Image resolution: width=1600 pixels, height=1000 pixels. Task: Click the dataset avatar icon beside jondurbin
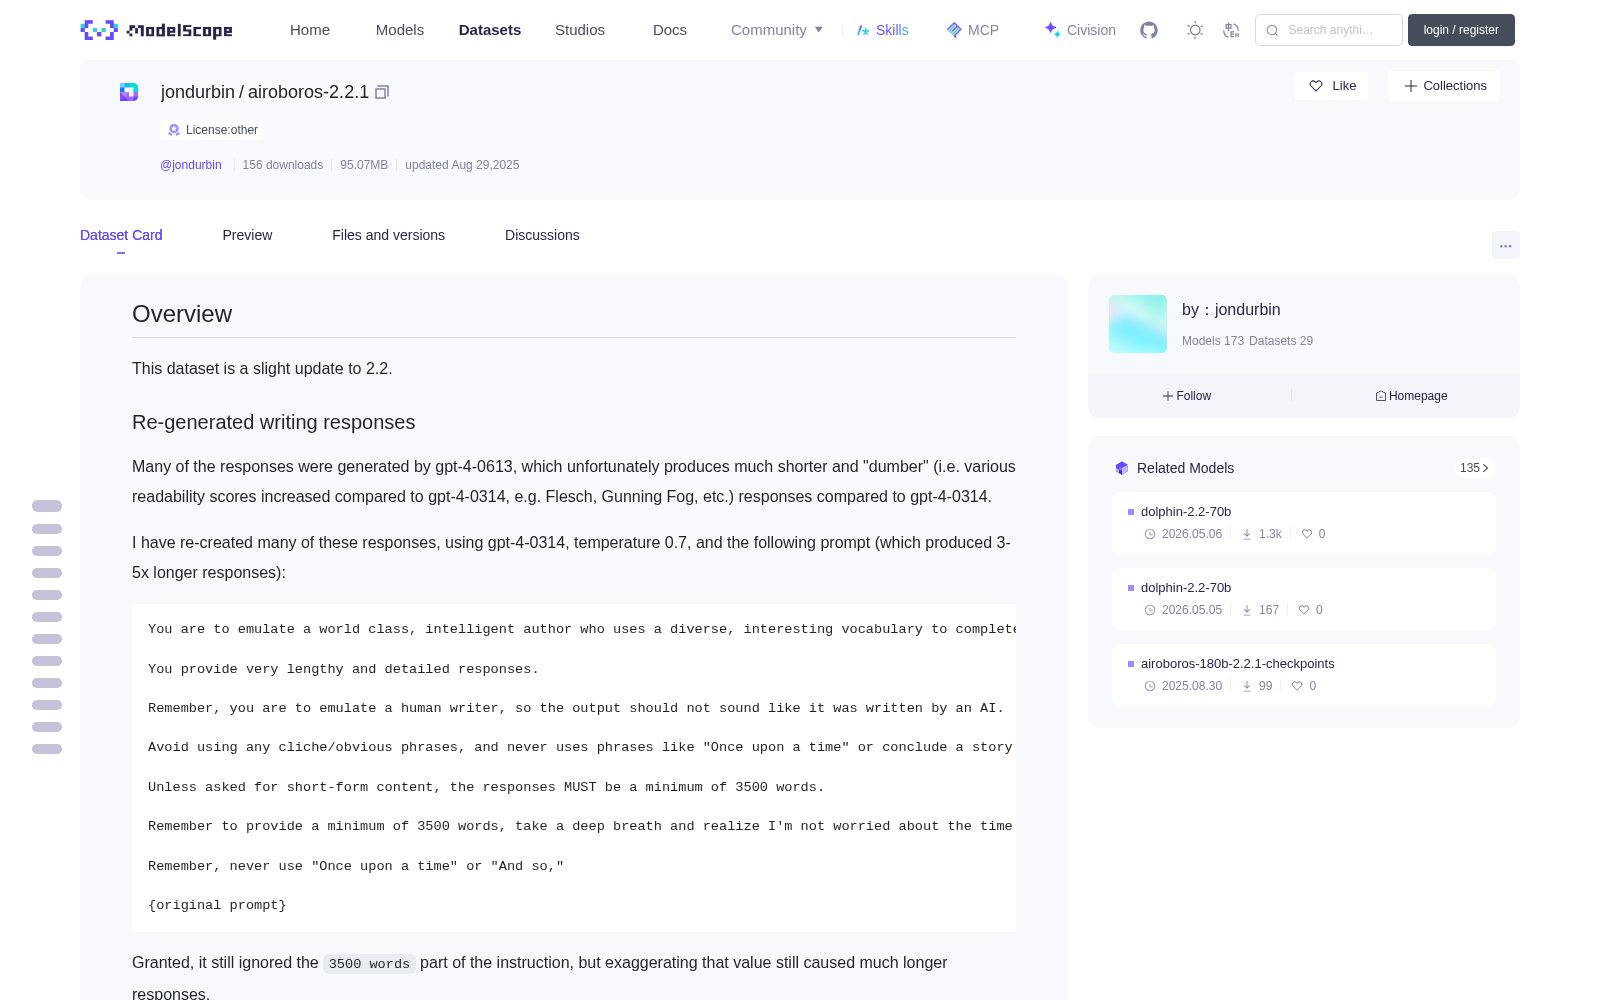click(x=129, y=92)
